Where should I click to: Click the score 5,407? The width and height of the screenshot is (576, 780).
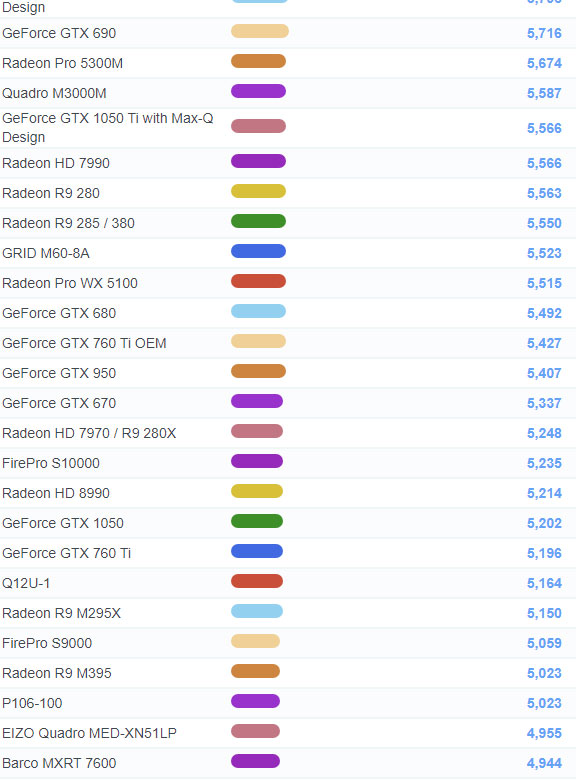pos(544,373)
